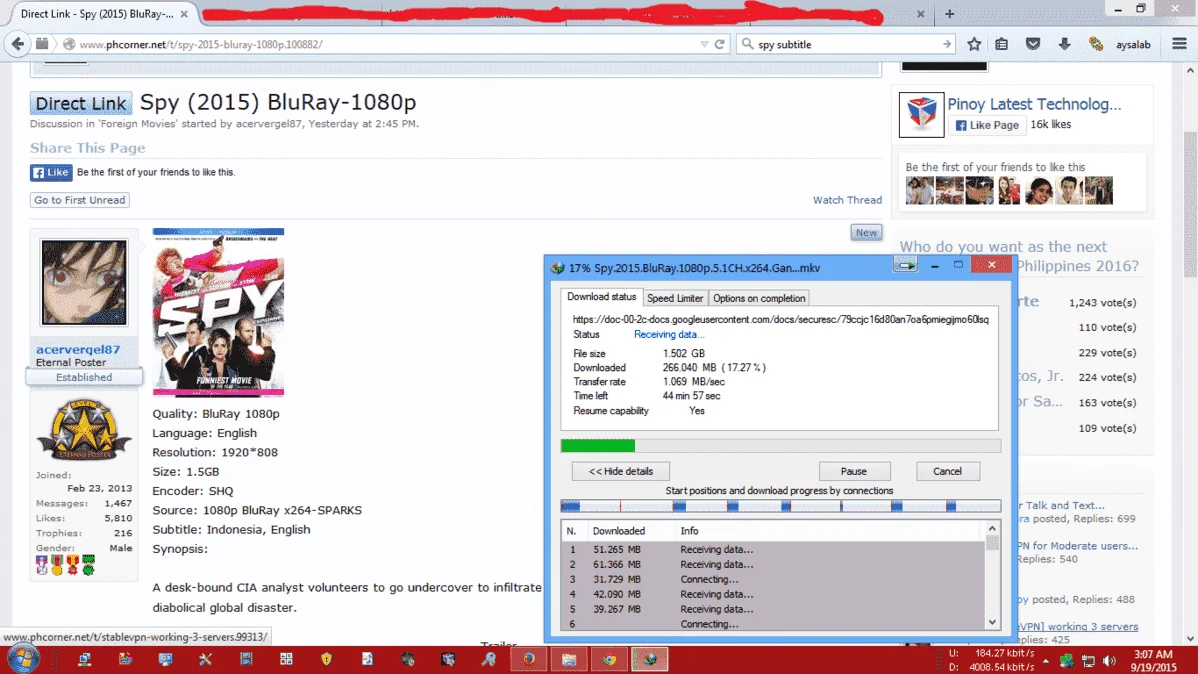Close the Direct Link Spy tab

pyautogui.click(x=184, y=14)
